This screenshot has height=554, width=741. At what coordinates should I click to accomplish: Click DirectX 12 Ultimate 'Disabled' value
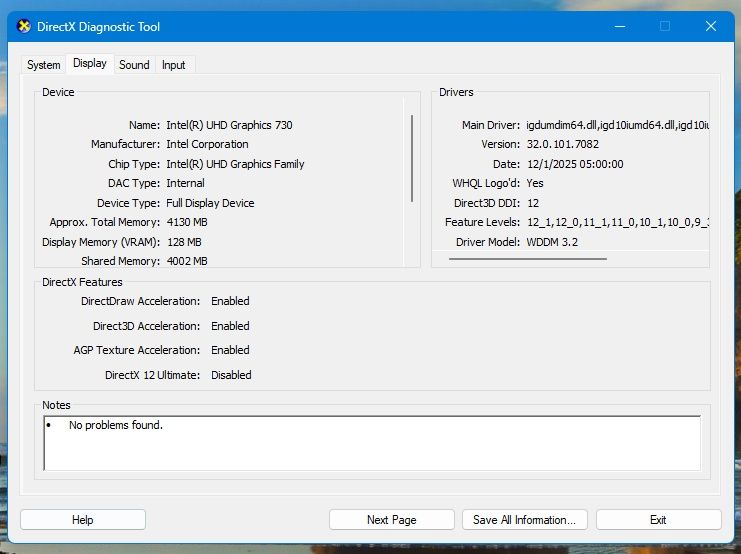[231, 375]
